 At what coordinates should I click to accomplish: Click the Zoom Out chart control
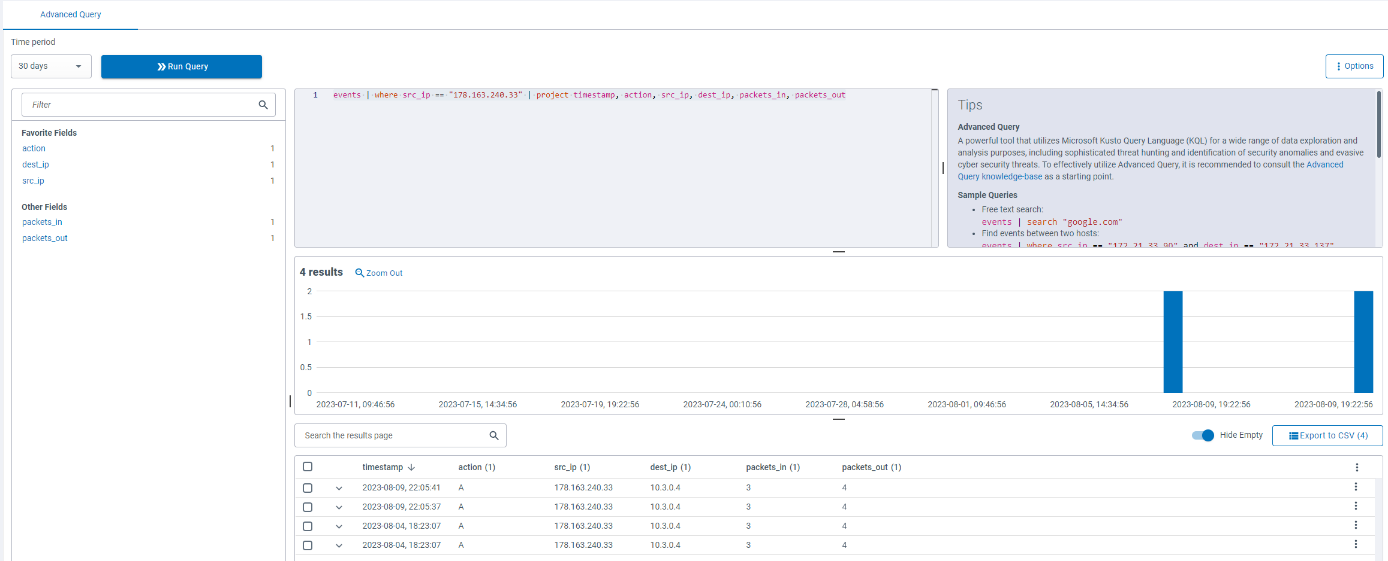pos(379,273)
